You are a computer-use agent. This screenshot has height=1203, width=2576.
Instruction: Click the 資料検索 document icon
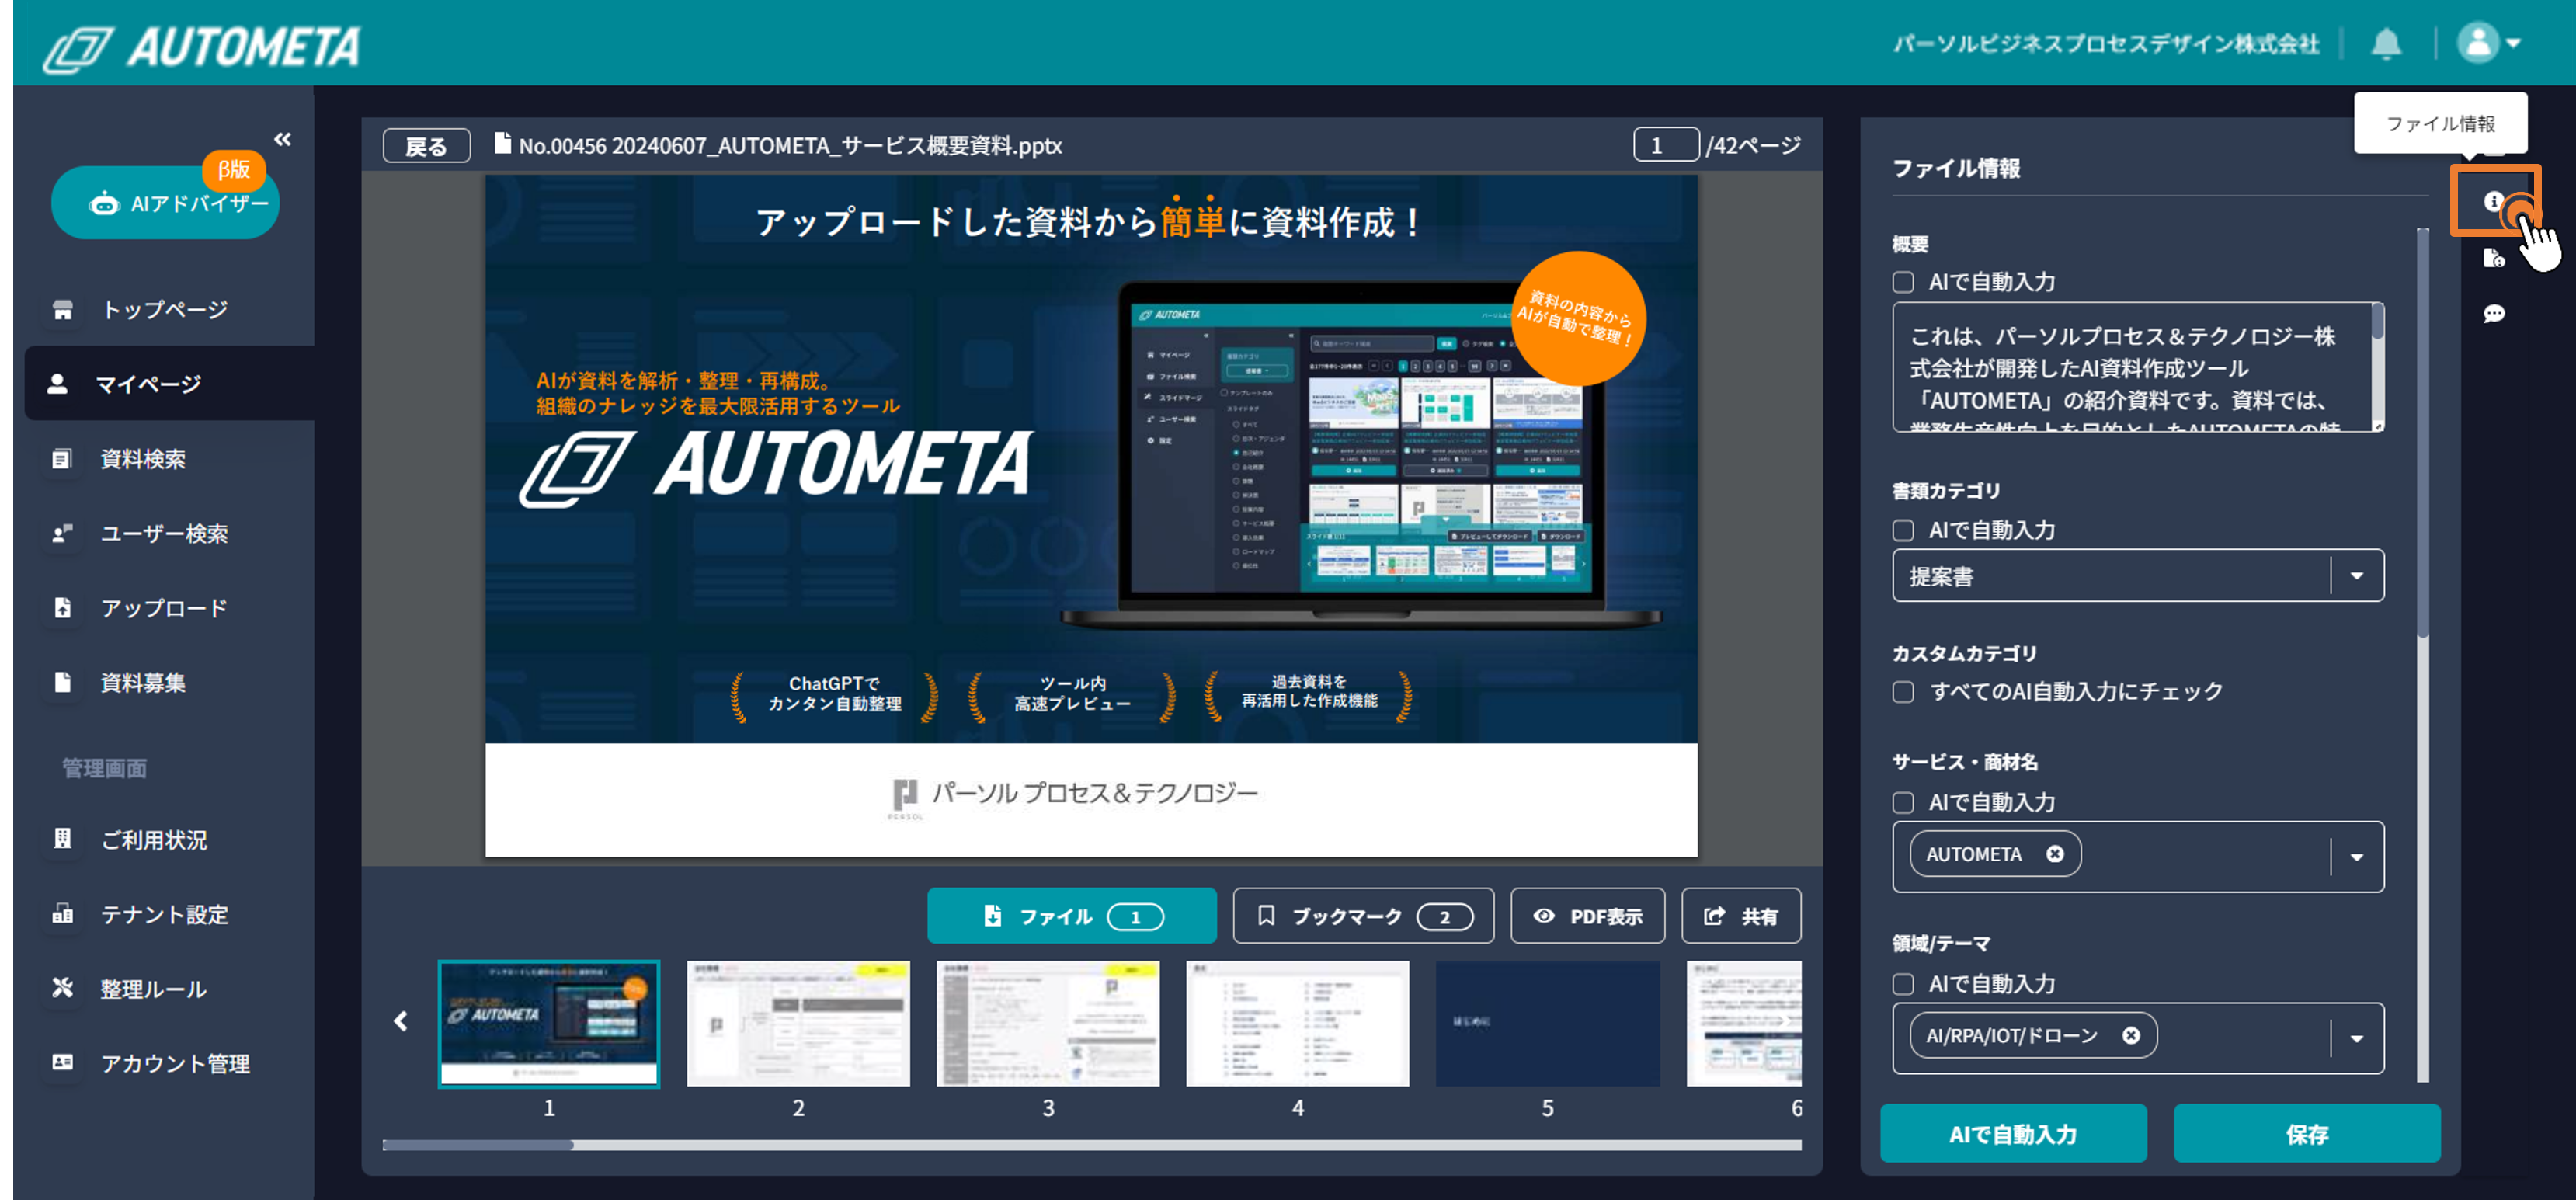click(62, 459)
